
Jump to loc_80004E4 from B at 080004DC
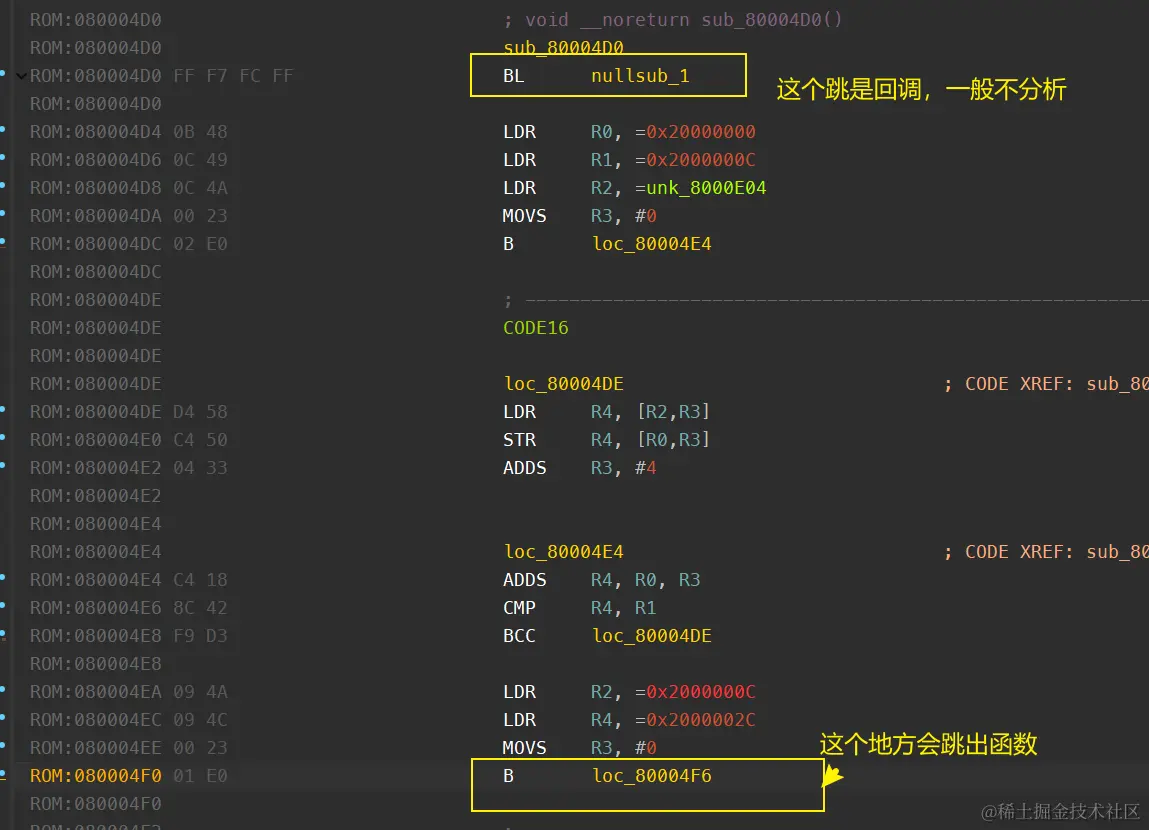[x=651, y=244]
